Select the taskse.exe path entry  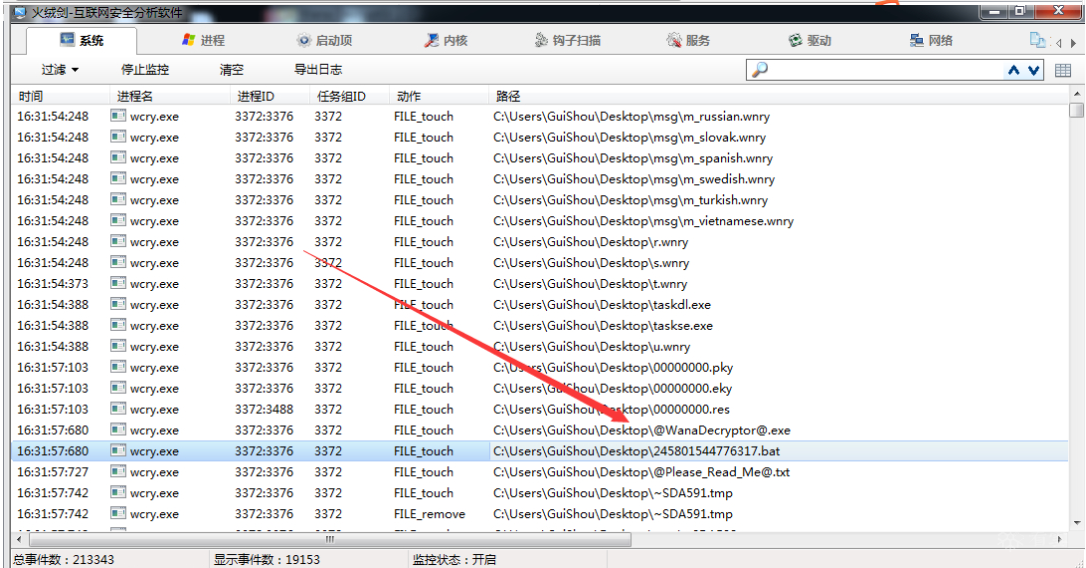[x=603, y=326]
